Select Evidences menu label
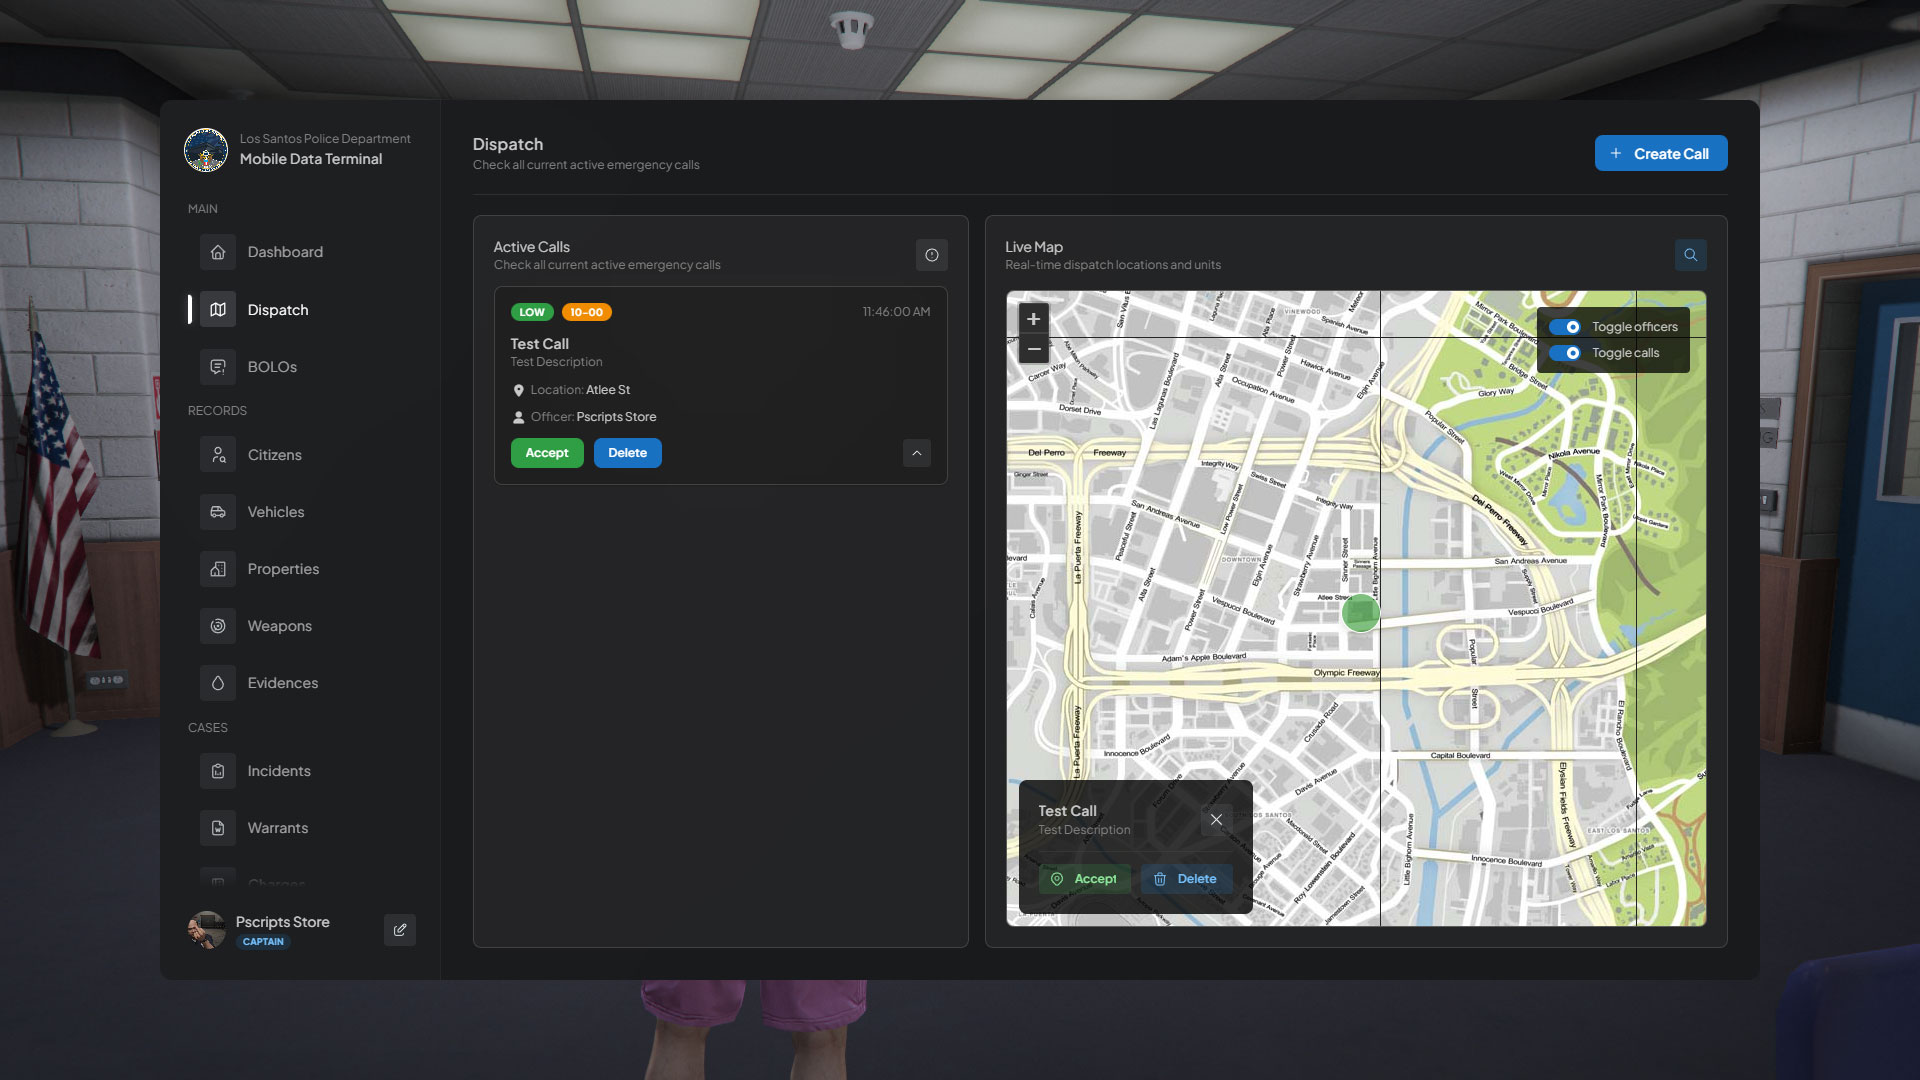The height and width of the screenshot is (1080, 1920). [x=283, y=683]
